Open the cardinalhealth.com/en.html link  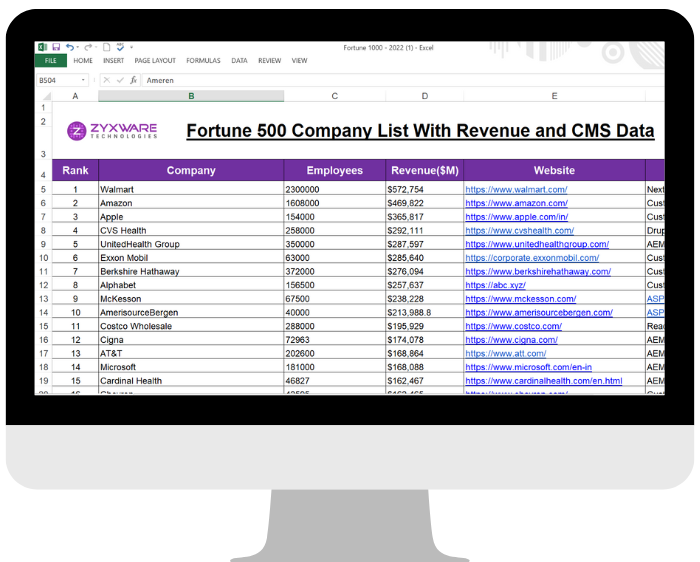pyautogui.click(x=544, y=381)
